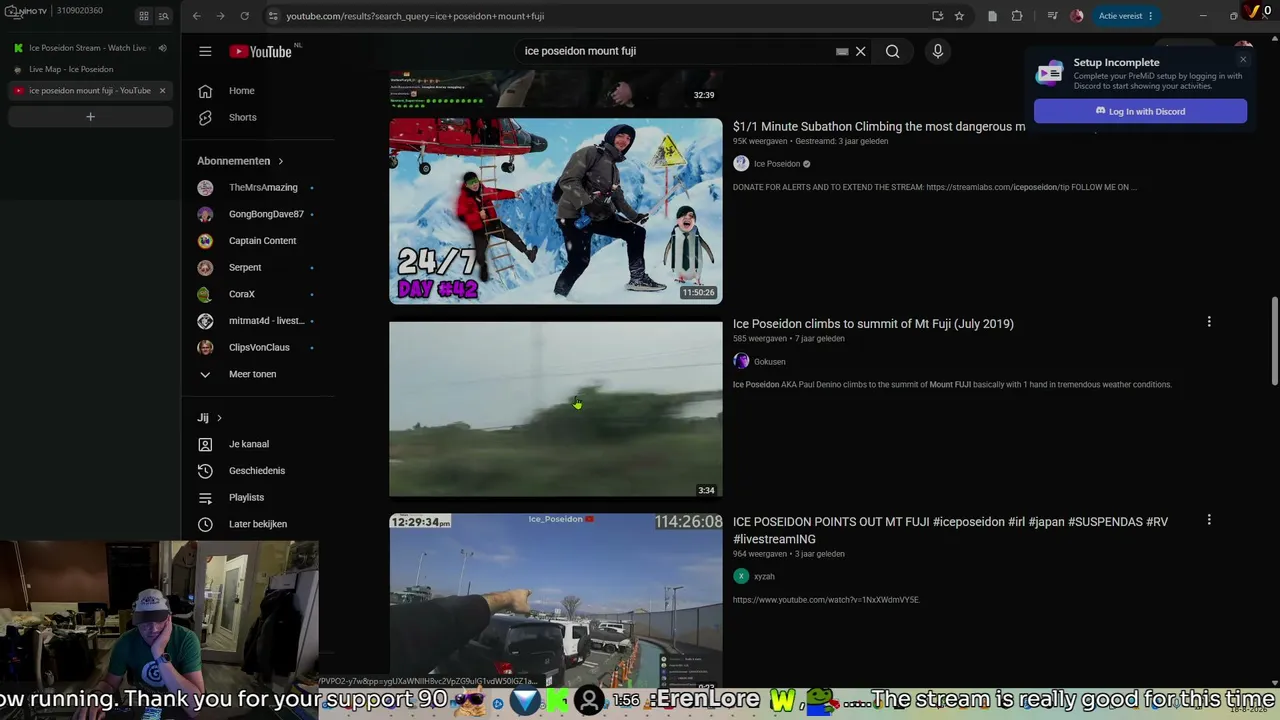Play the pointing-at-Fuji video thumbnail
Viewport: 1280px width, 720px height.
tap(555, 600)
